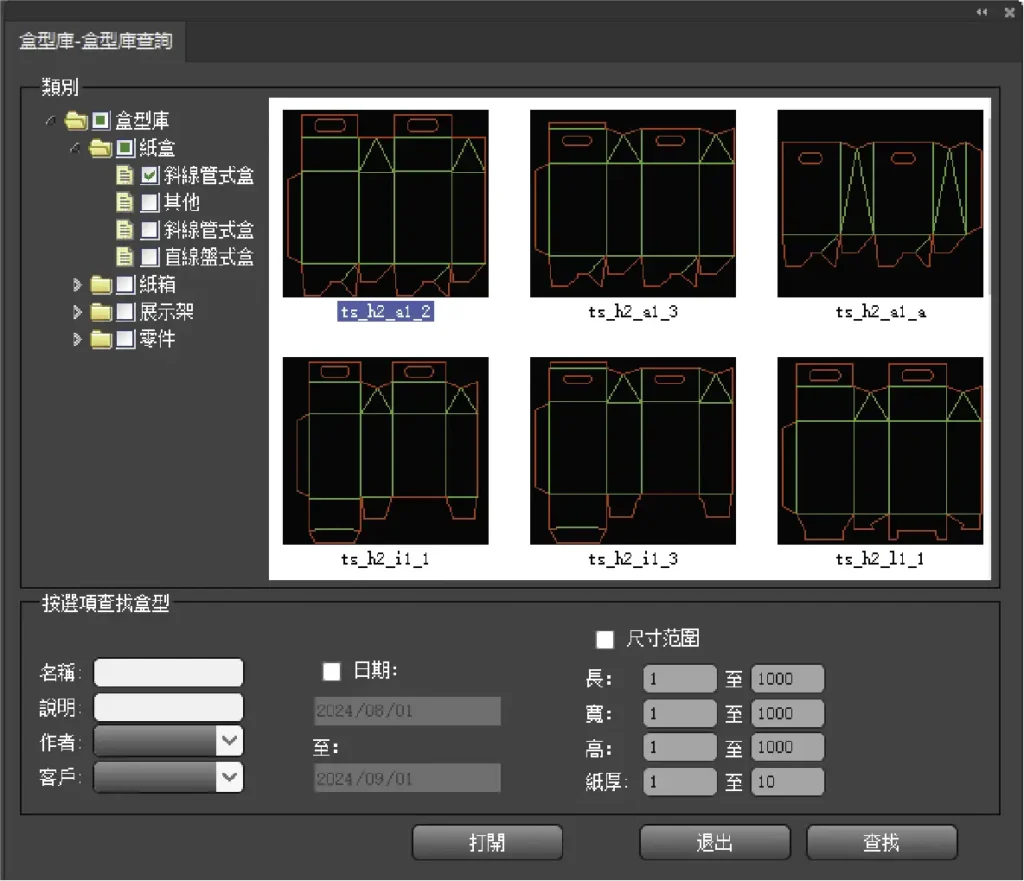The width and height of the screenshot is (1024, 881).
Task: Click the 零件 folder icon
Action: coord(101,340)
